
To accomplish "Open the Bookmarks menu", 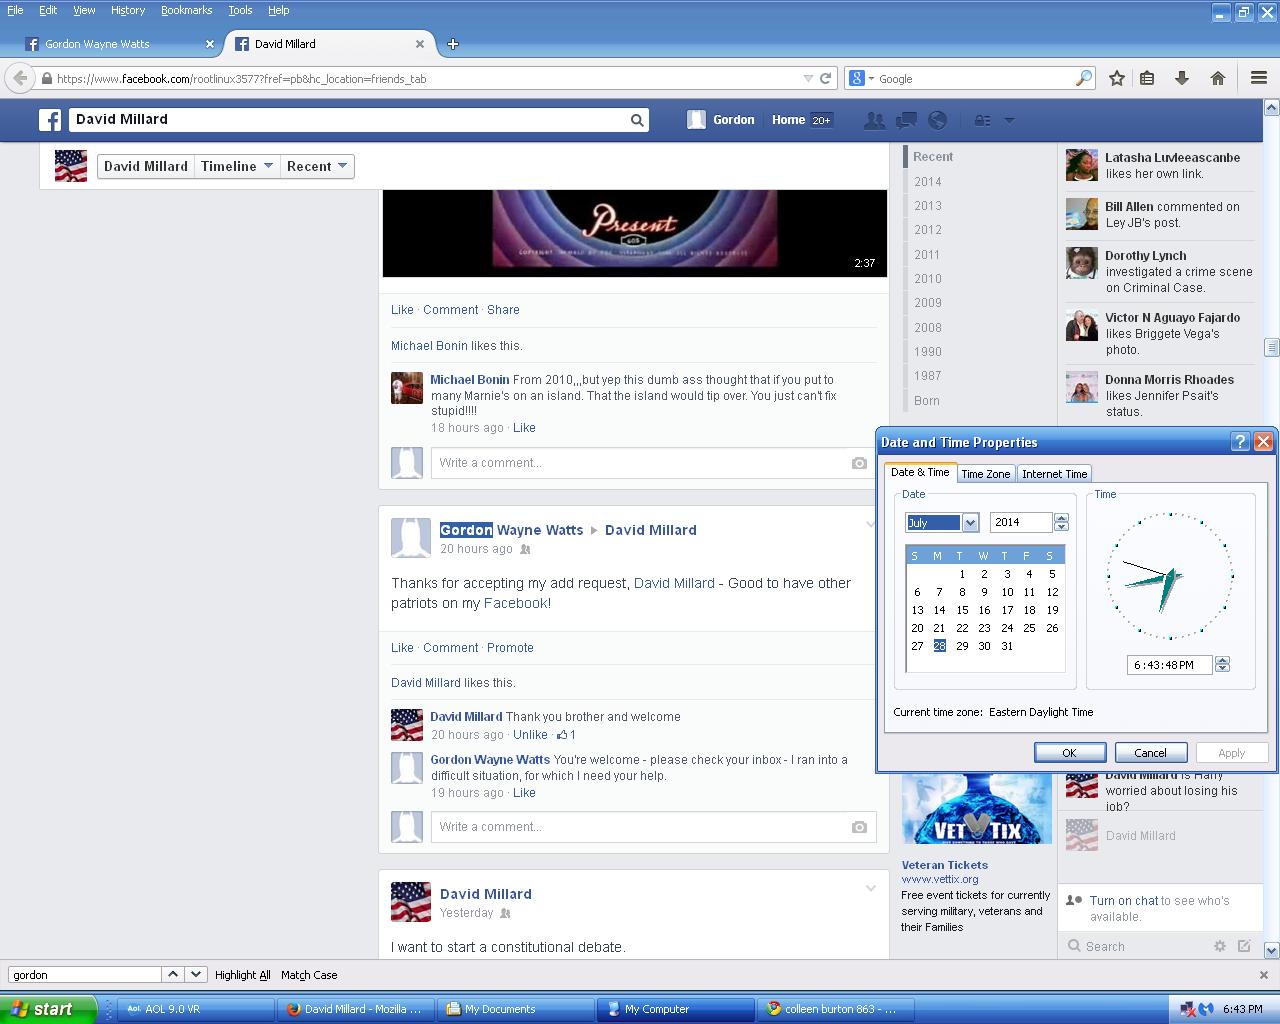I will tap(186, 10).
